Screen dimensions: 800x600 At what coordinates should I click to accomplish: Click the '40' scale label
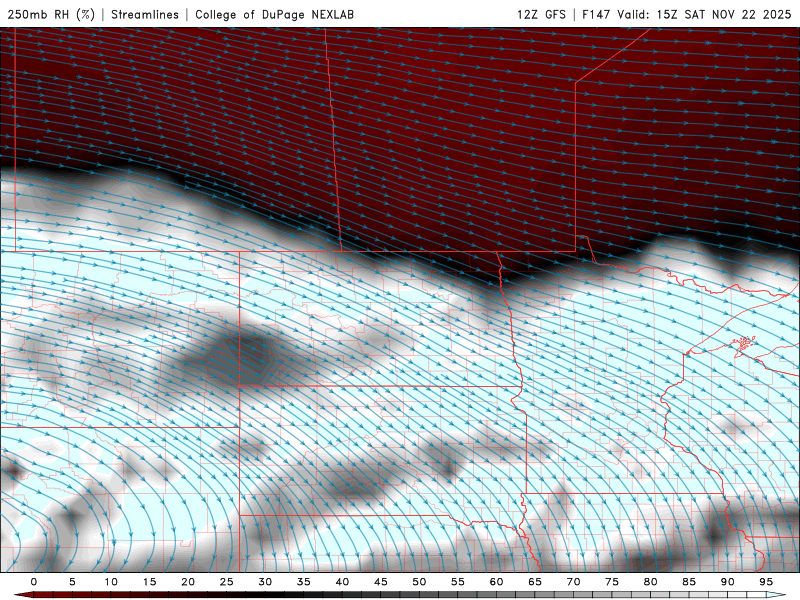(x=342, y=582)
